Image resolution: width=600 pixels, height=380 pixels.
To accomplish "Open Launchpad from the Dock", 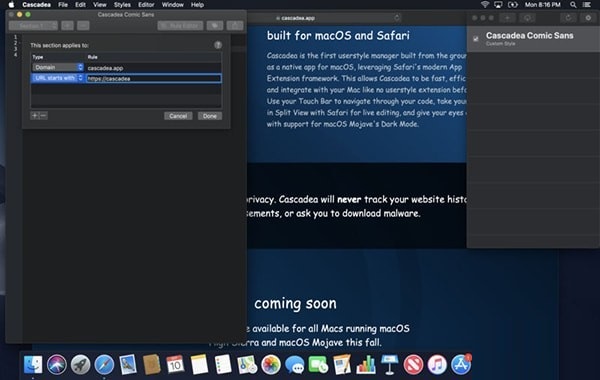I will [80, 364].
